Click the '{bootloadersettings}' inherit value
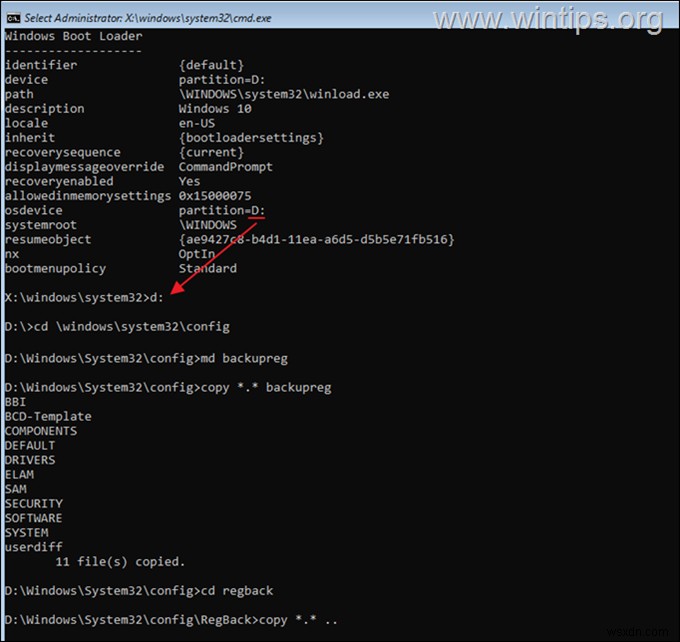This screenshot has height=642, width=680. [252, 138]
